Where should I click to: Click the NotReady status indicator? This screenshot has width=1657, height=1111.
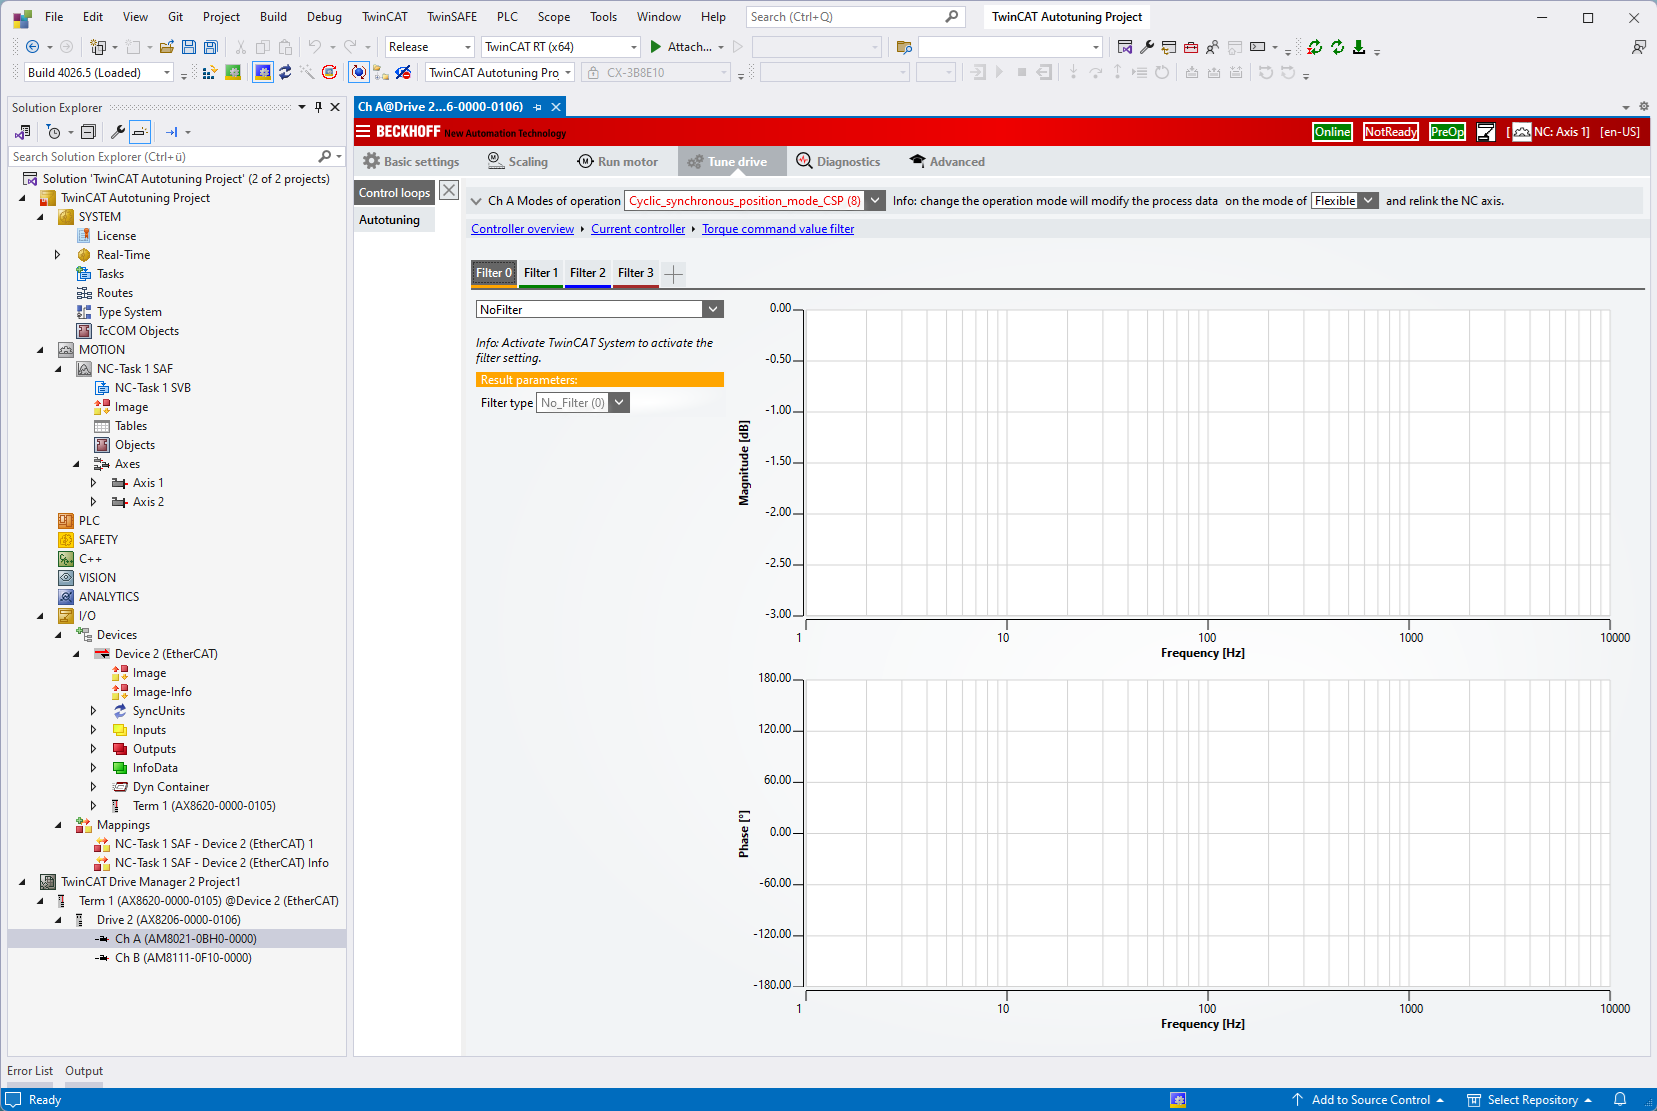tap(1391, 132)
